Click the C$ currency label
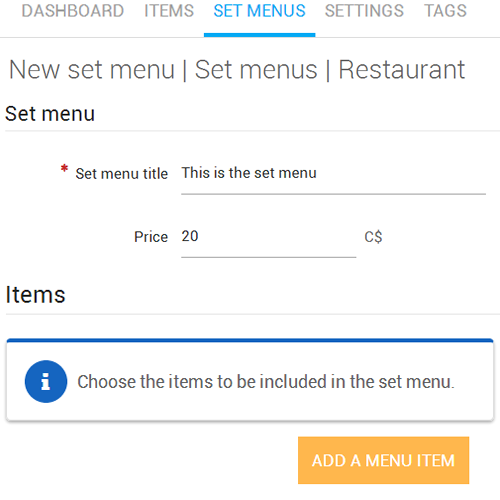The height and width of the screenshot is (500, 500). tap(373, 237)
